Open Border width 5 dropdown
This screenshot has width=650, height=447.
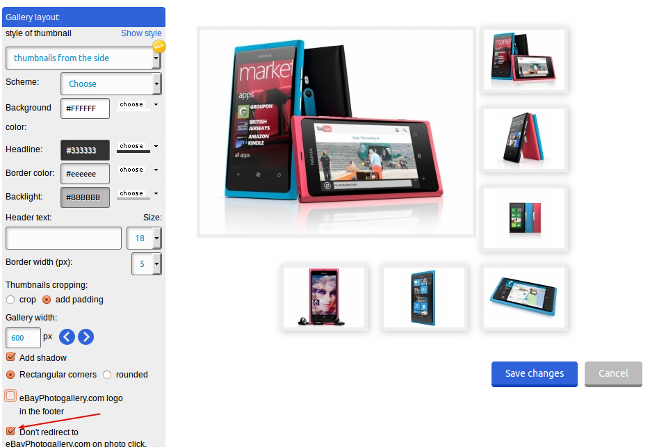point(146,264)
